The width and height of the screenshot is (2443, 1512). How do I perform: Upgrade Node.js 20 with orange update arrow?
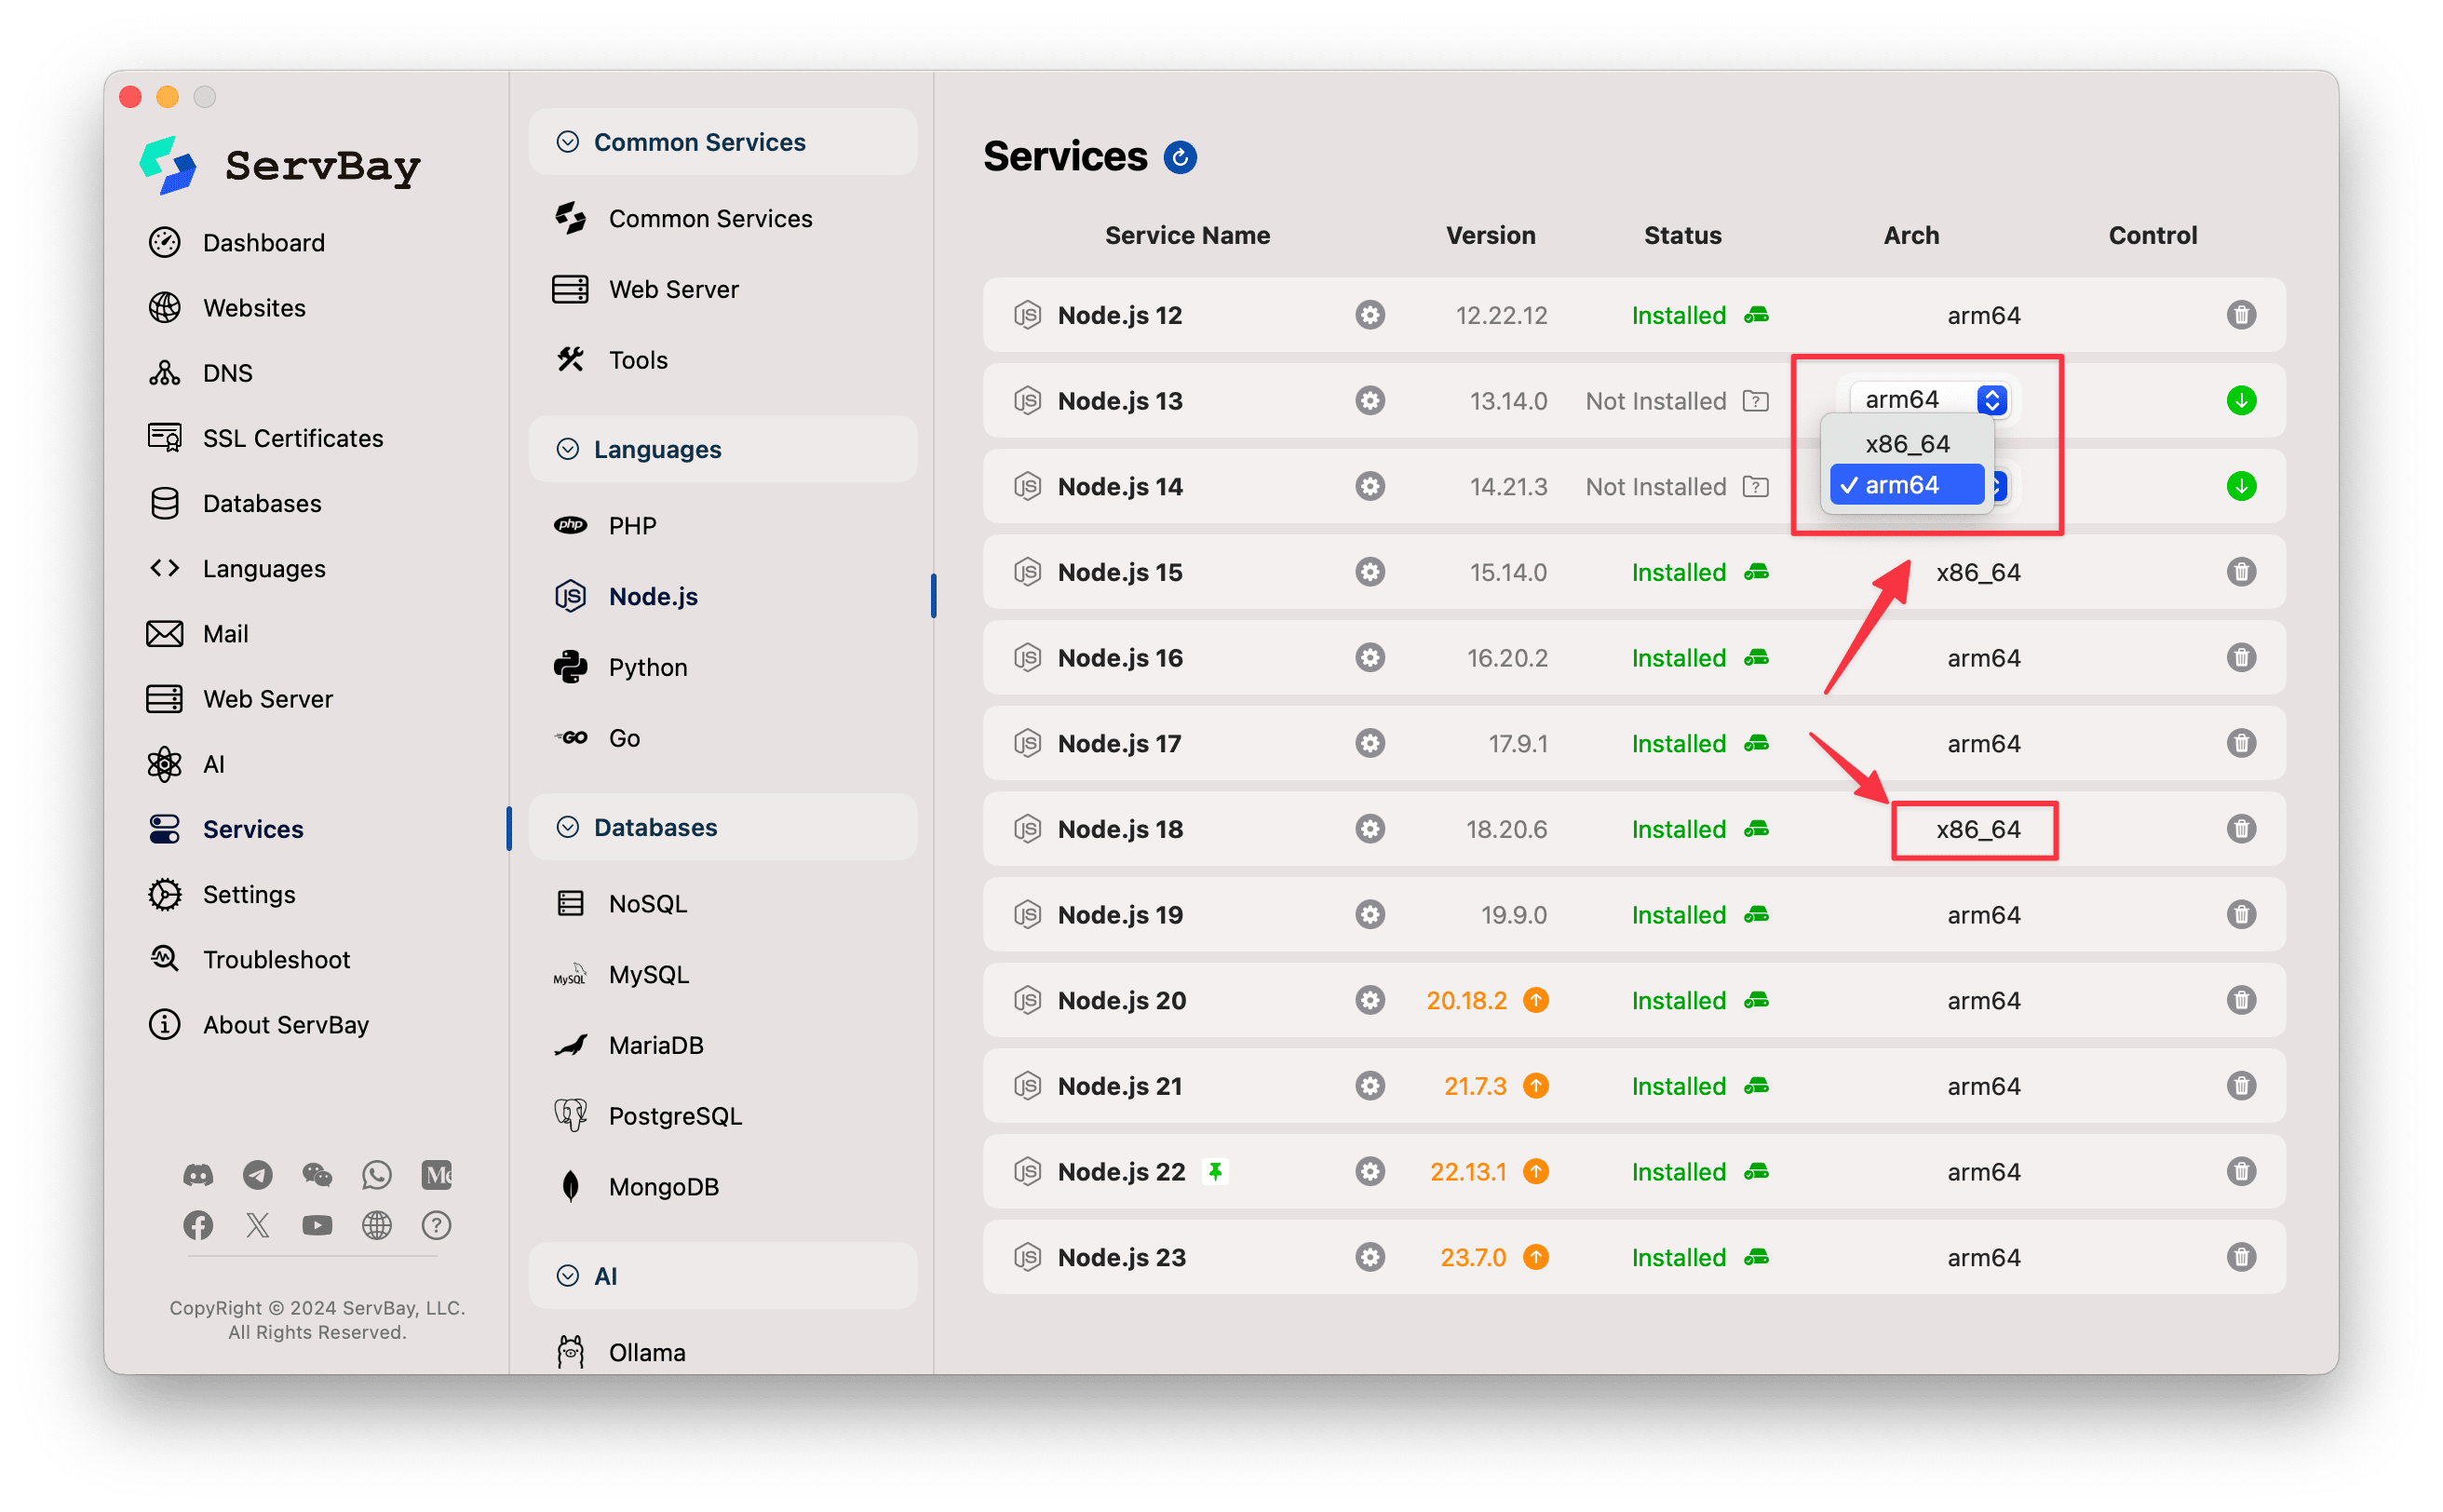pyautogui.click(x=1536, y=1000)
